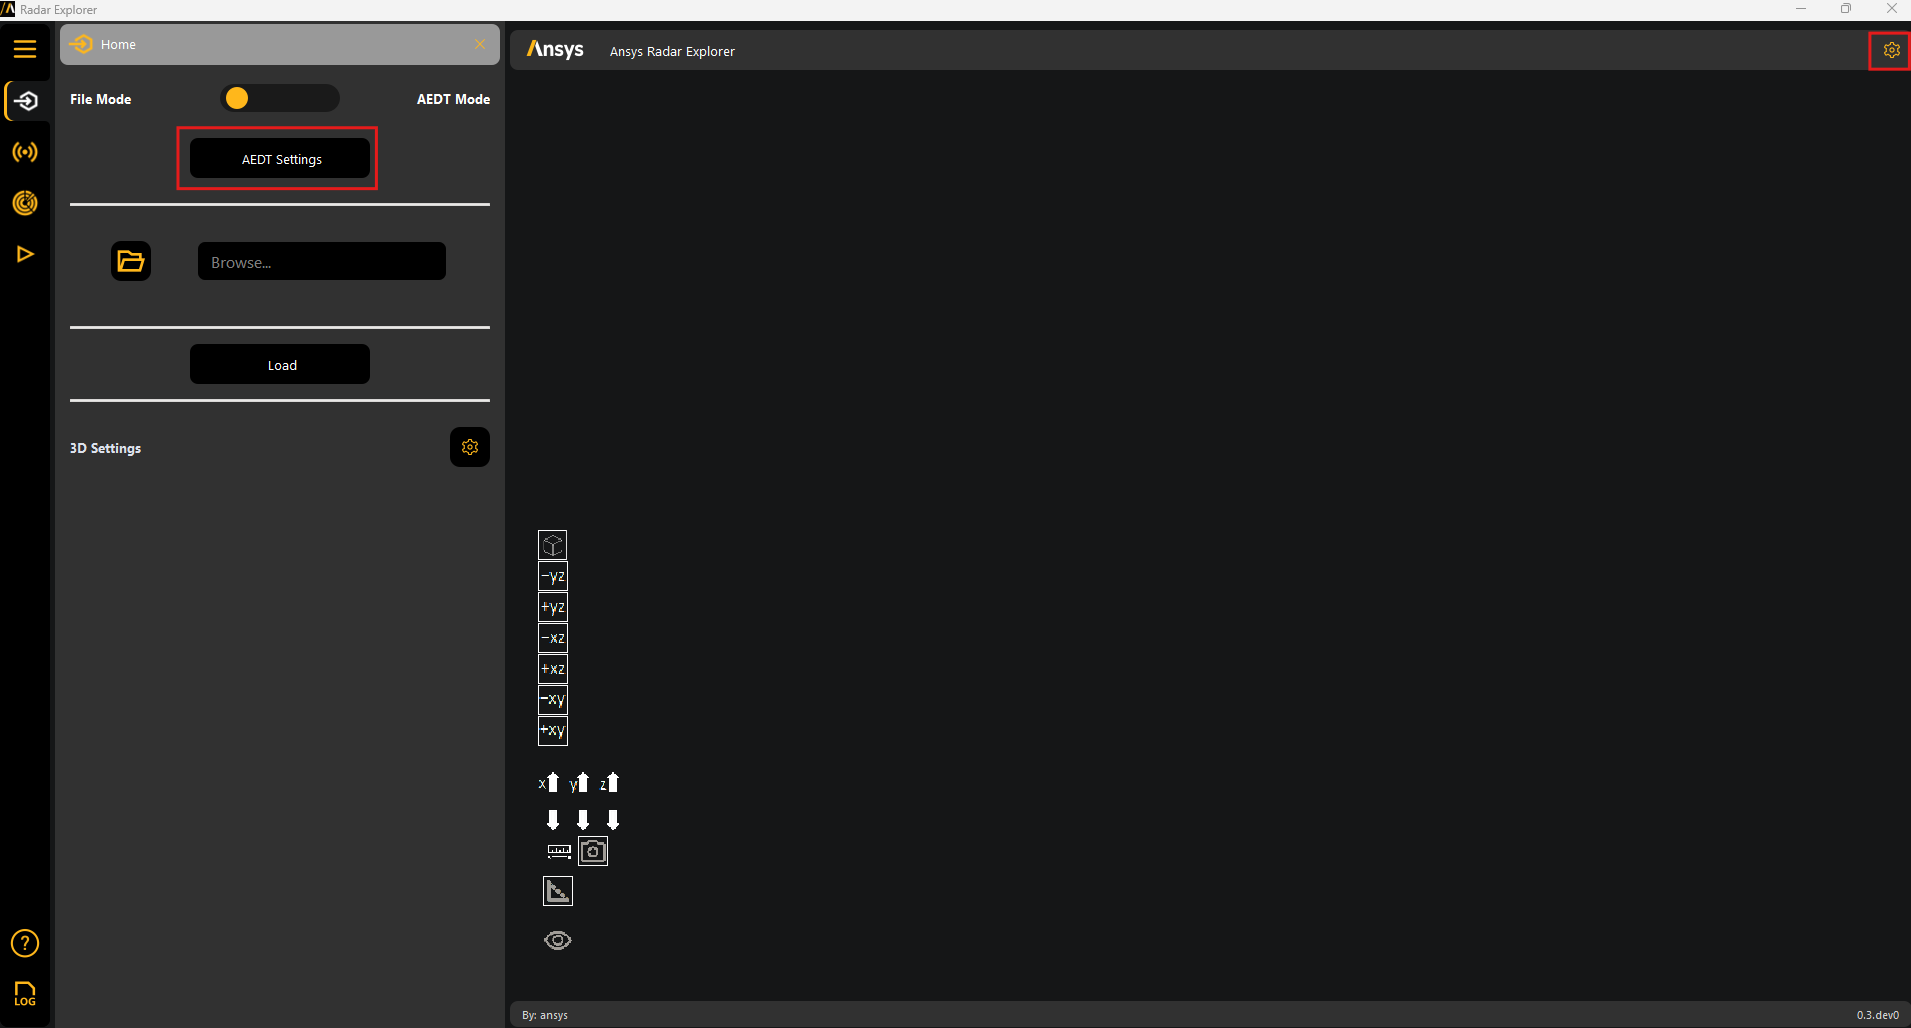Open the radar target icon in the sidebar
Screen dimensions: 1911x1028
pos(25,203)
